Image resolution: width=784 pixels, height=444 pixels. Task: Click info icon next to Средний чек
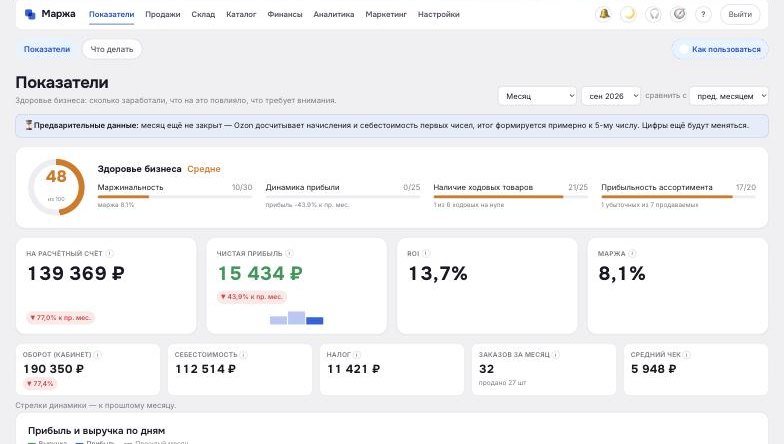[x=687, y=354]
